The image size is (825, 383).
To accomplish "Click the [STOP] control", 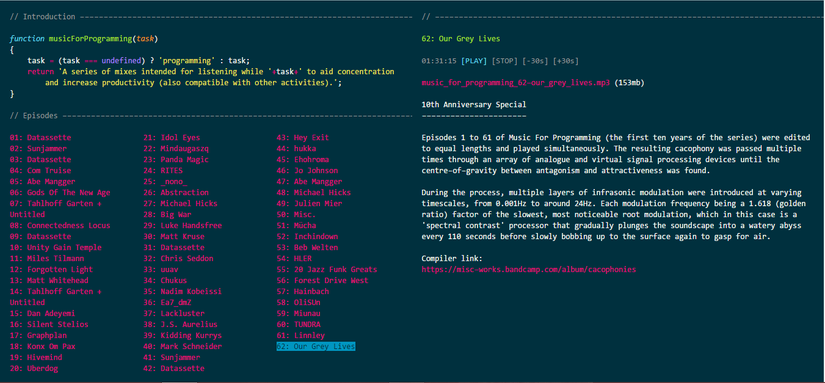I will point(505,61).
